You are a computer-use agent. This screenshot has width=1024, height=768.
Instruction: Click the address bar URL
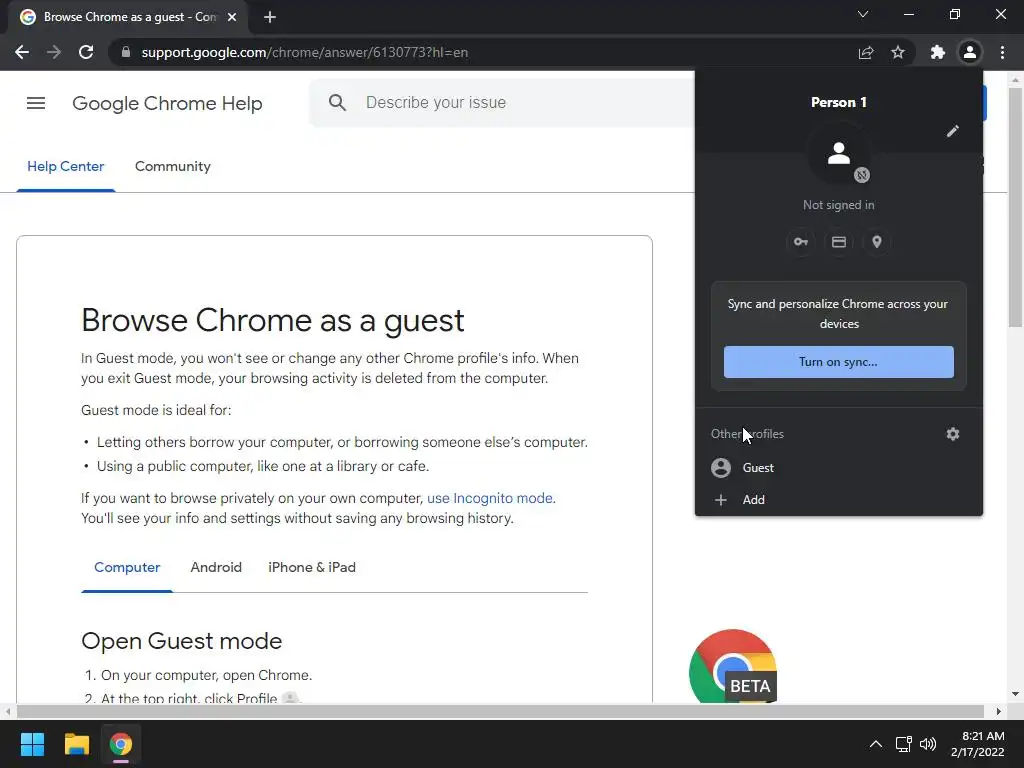click(x=304, y=52)
